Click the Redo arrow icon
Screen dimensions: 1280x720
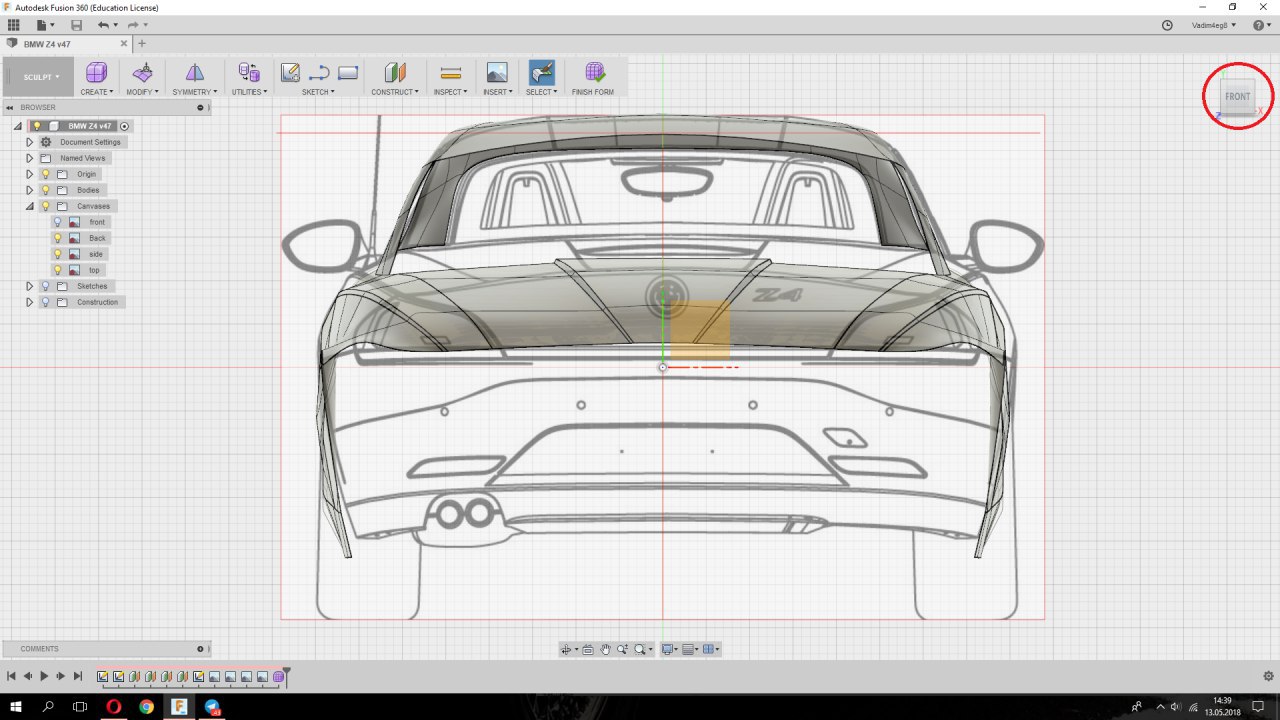tap(132, 25)
